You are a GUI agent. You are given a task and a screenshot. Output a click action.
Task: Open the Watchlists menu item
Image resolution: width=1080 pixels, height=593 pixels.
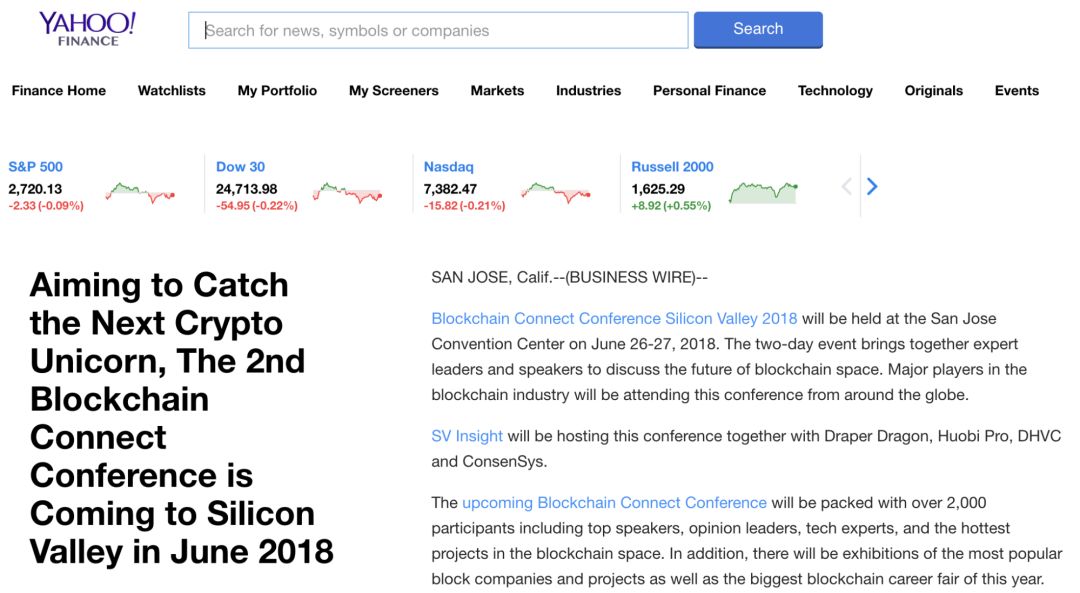(172, 90)
